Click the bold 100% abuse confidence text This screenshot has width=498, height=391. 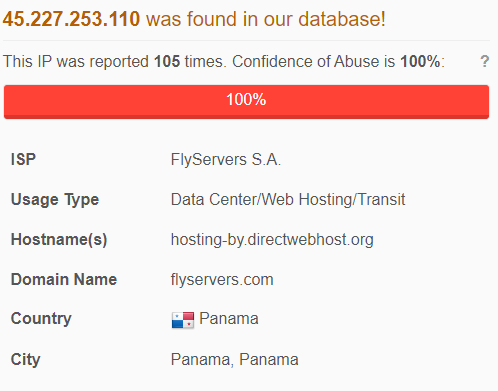(x=420, y=62)
